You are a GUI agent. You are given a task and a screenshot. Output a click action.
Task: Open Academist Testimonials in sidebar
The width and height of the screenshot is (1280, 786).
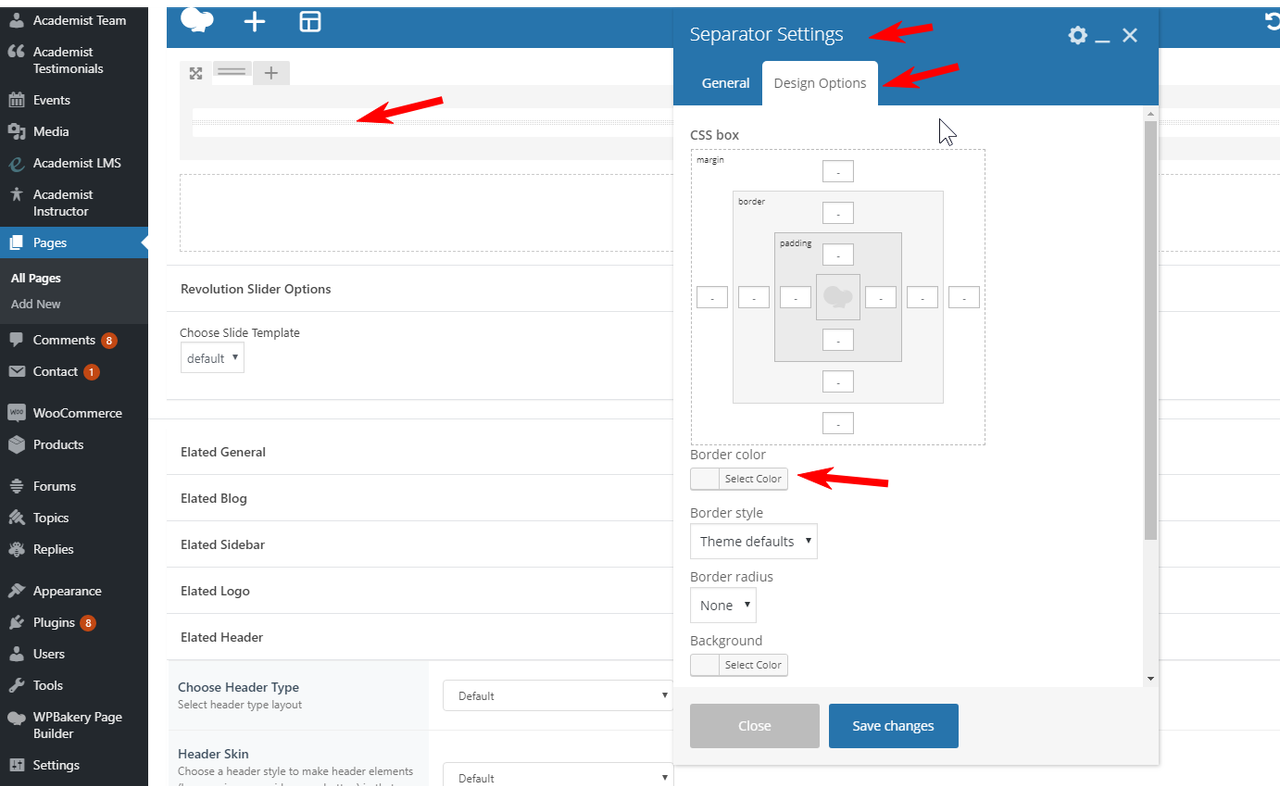pyautogui.click(x=74, y=60)
